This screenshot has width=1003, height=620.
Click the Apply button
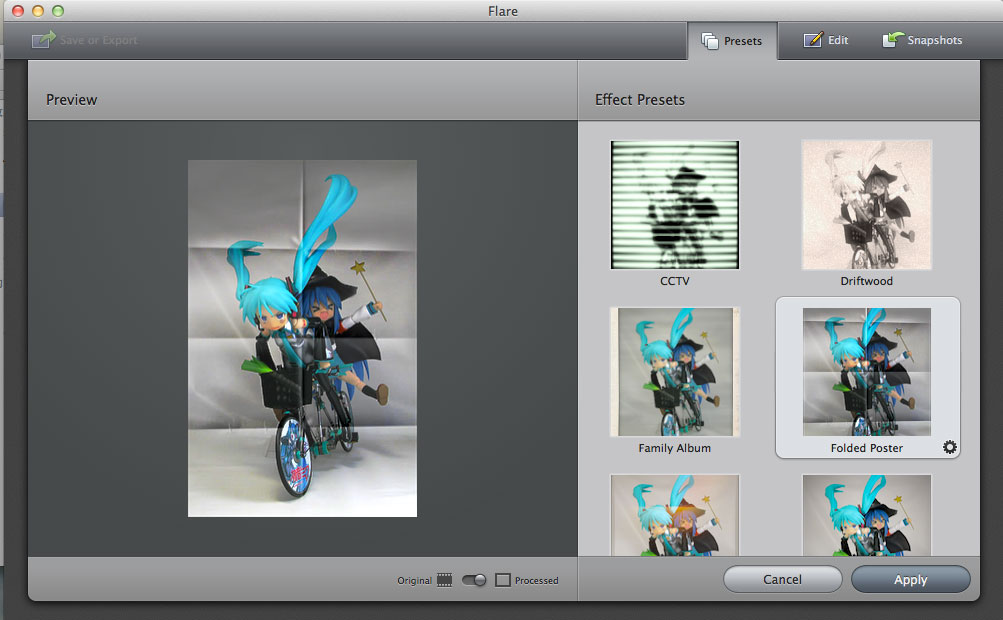pos(910,579)
